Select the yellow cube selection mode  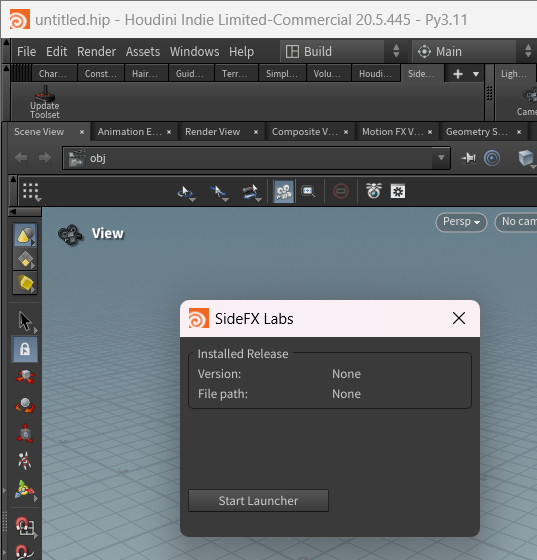point(25,283)
